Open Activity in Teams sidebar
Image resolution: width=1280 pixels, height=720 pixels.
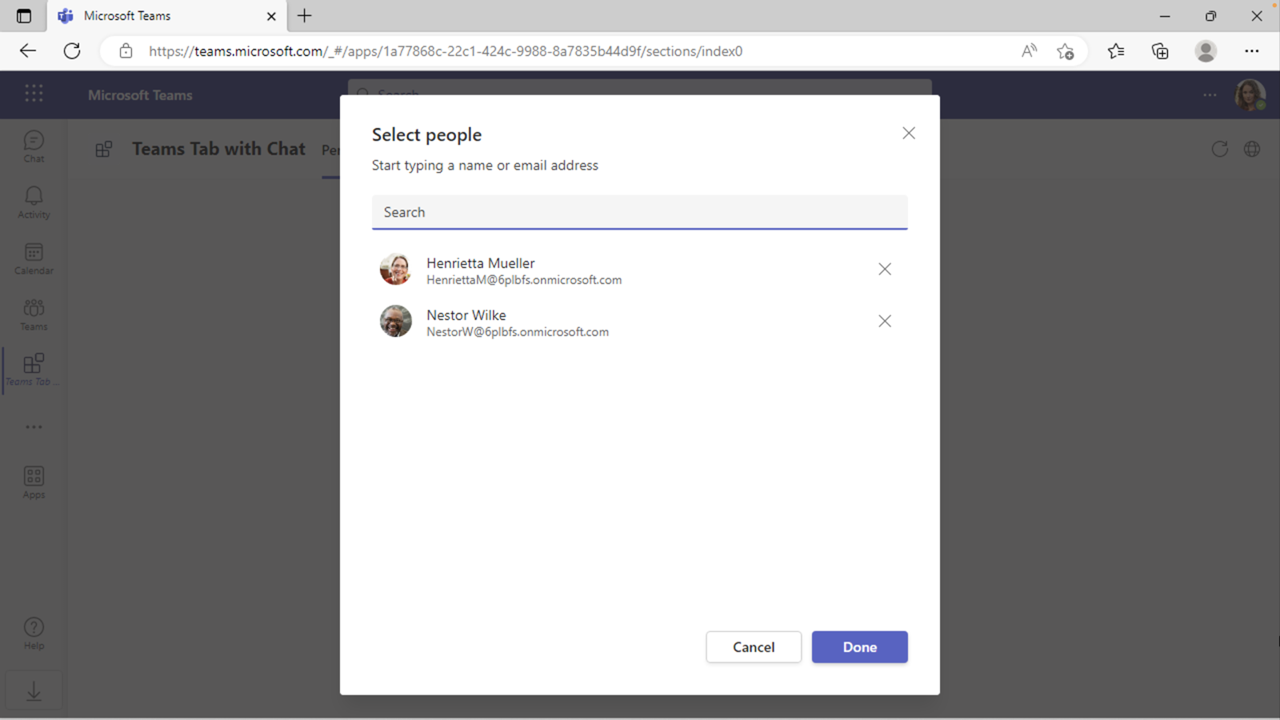(34, 202)
